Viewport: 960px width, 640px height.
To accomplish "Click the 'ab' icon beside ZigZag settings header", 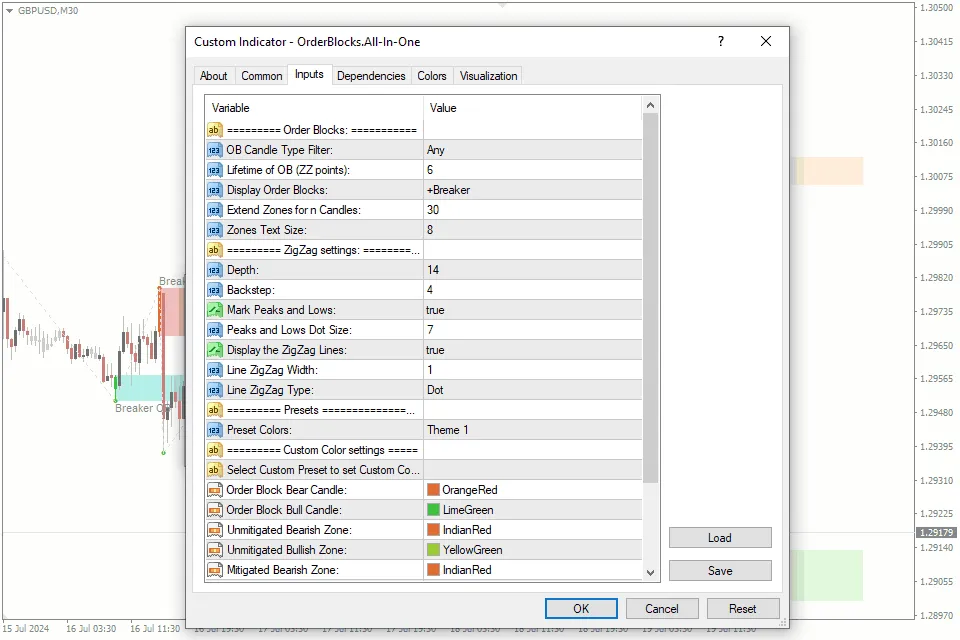I will [x=214, y=250].
